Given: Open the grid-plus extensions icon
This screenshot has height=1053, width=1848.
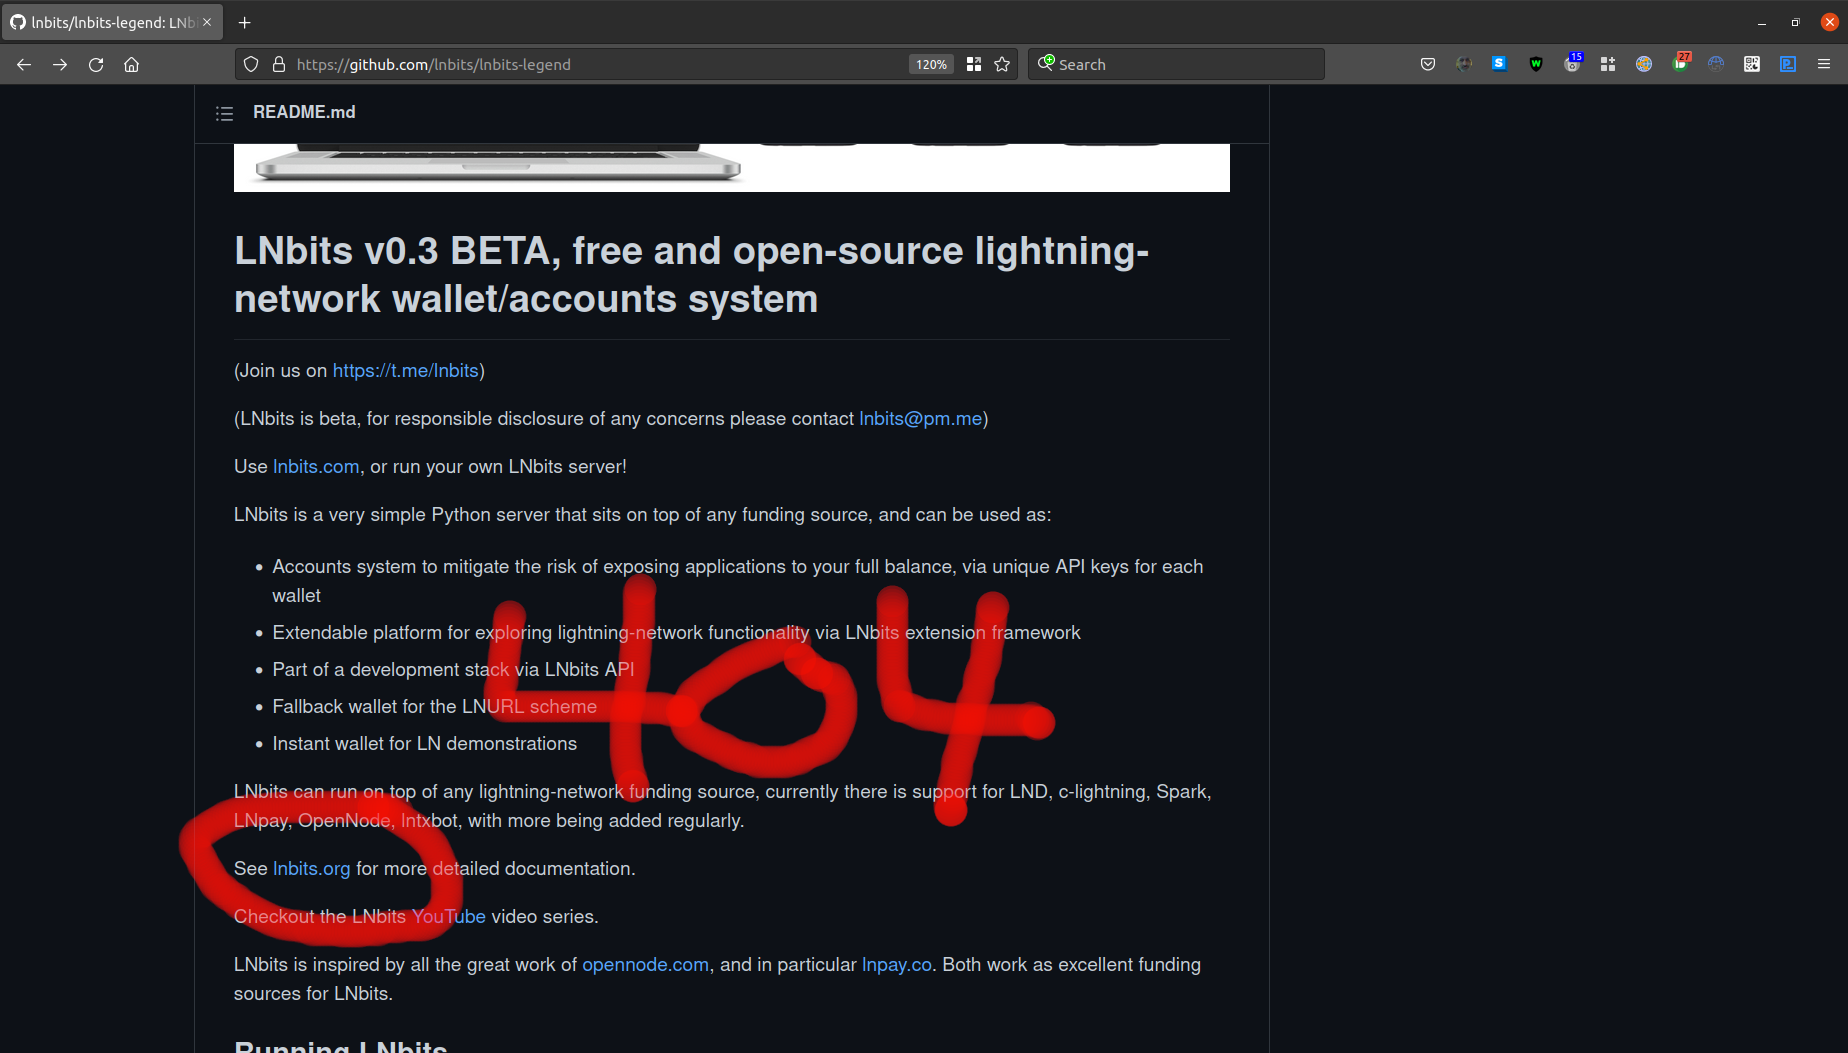Looking at the screenshot, I should click(x=1608, y=64).
